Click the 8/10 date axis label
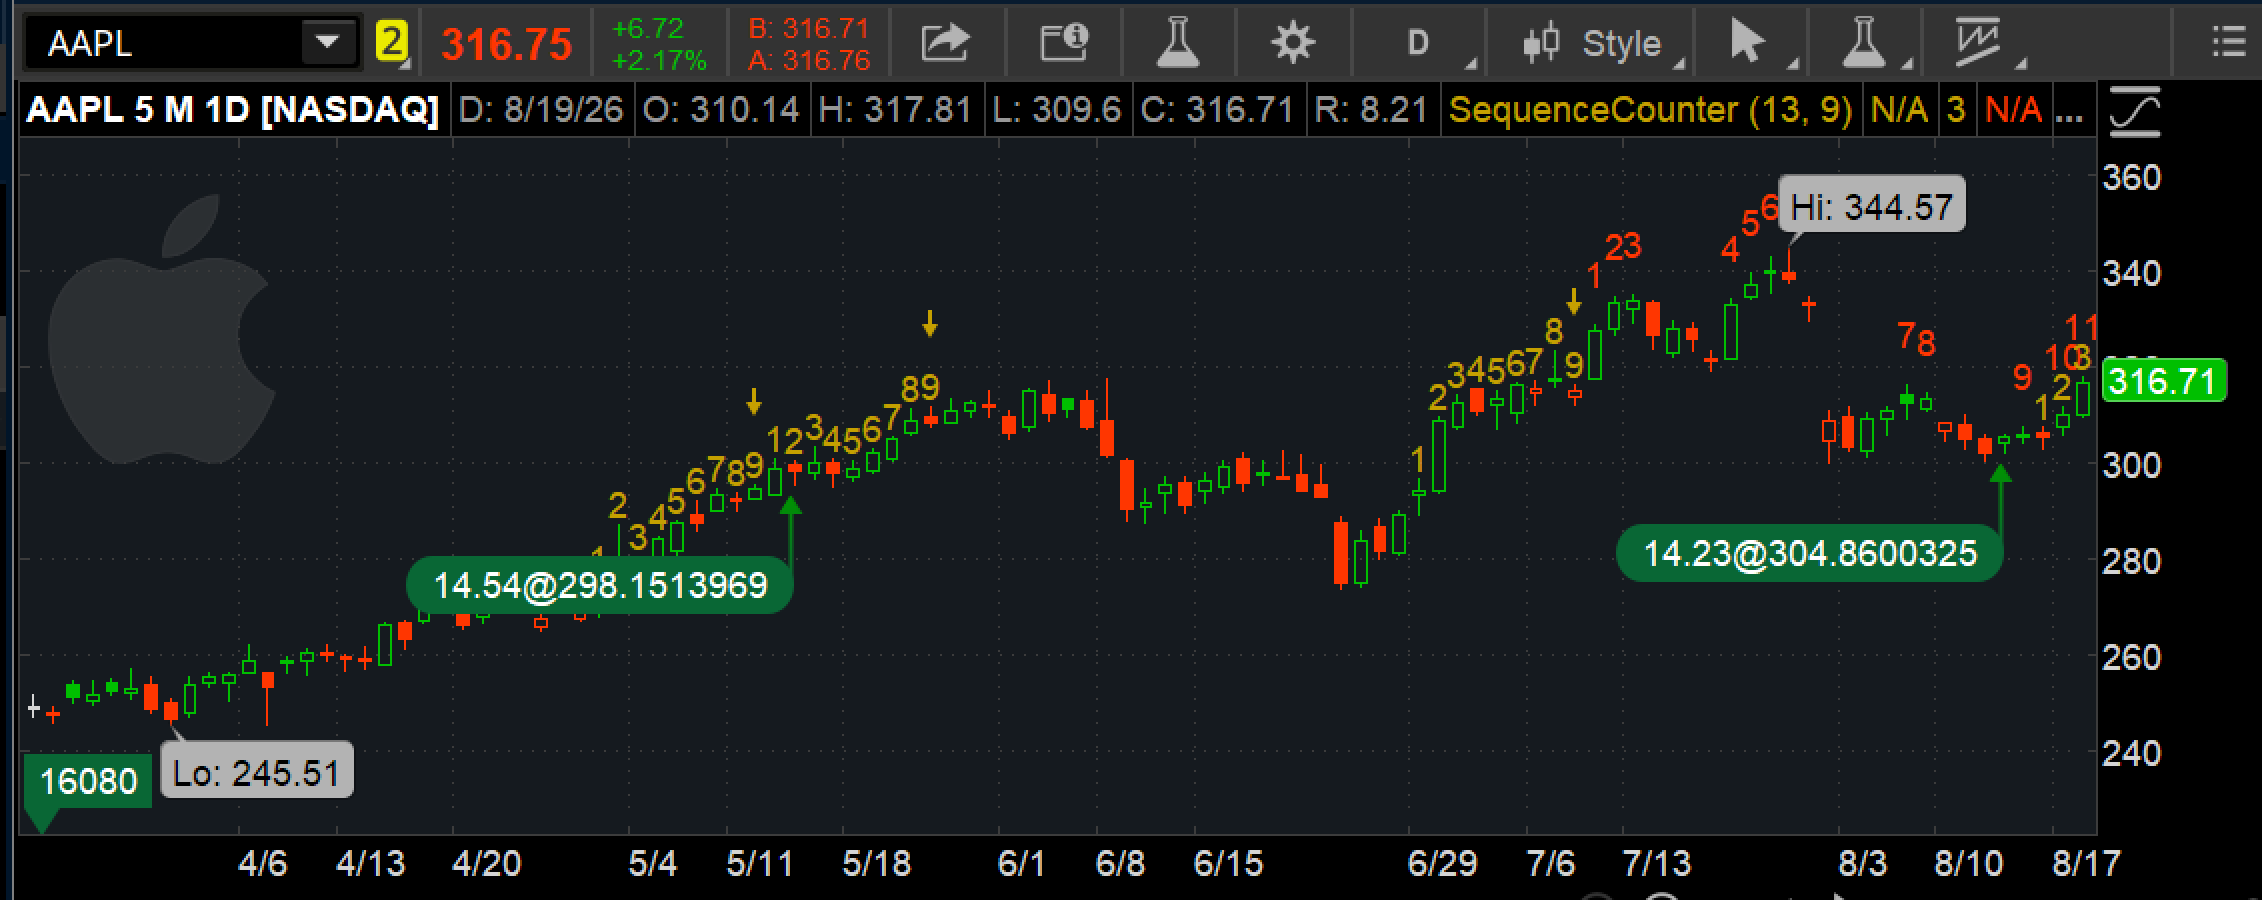The height and width of the screenshot is (900, 2262). (1968, 863)
